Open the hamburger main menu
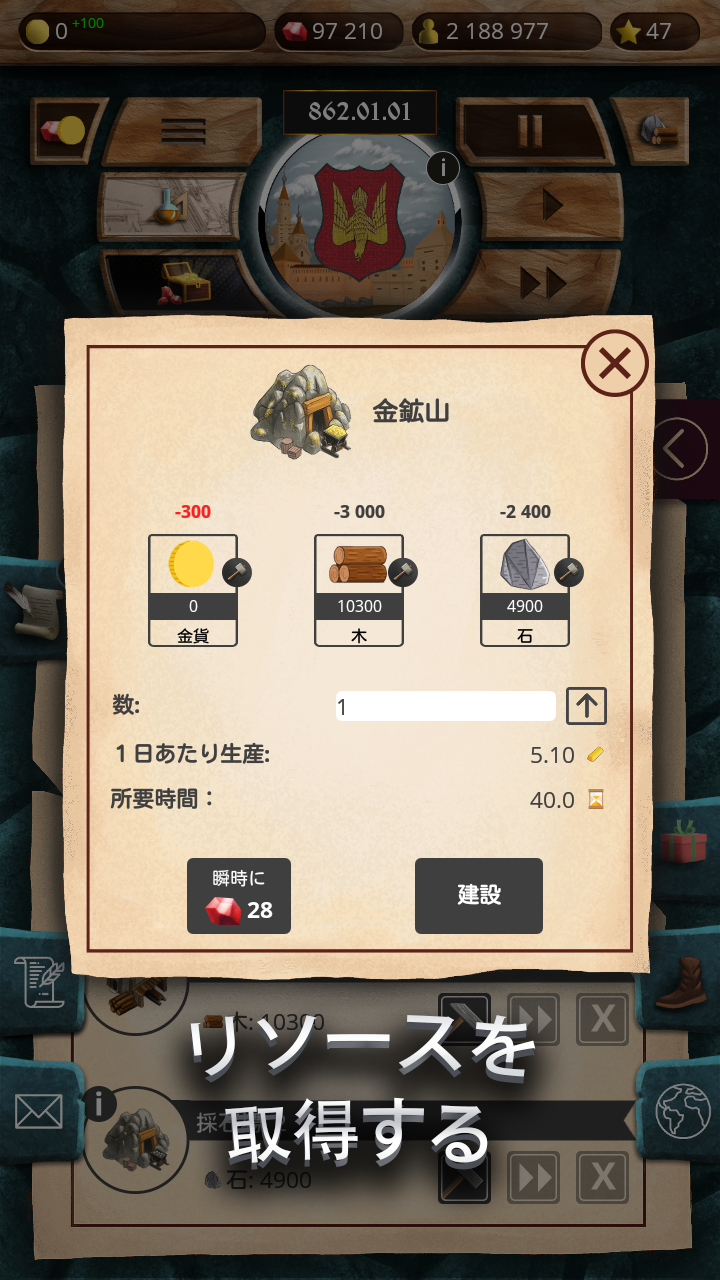Image resolution: width=720 pixels, height=1280 pixels. (183, 131)
